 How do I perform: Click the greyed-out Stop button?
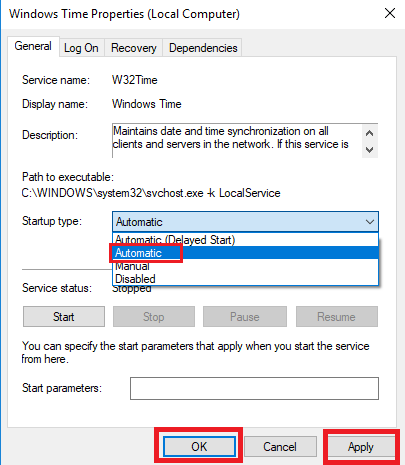pyautogui.click(x=154, y=317)
